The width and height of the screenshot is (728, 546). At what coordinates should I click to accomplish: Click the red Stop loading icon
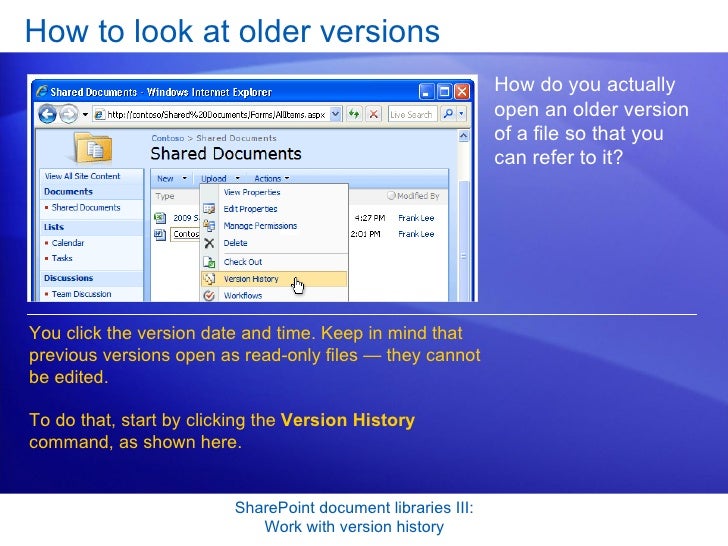(x=374, y=114)
